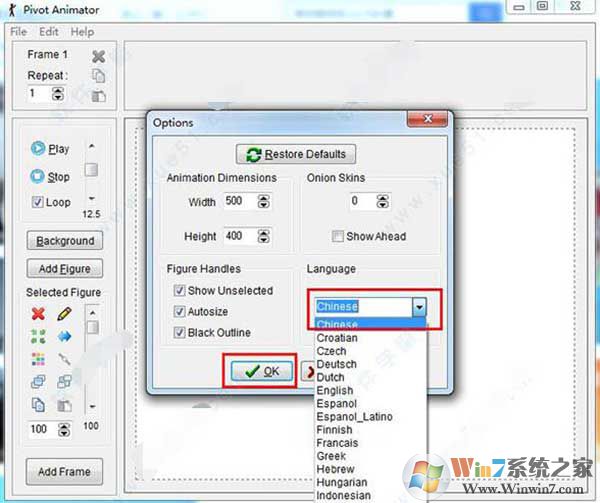Click figure size spinner arrows

(64, 429)
